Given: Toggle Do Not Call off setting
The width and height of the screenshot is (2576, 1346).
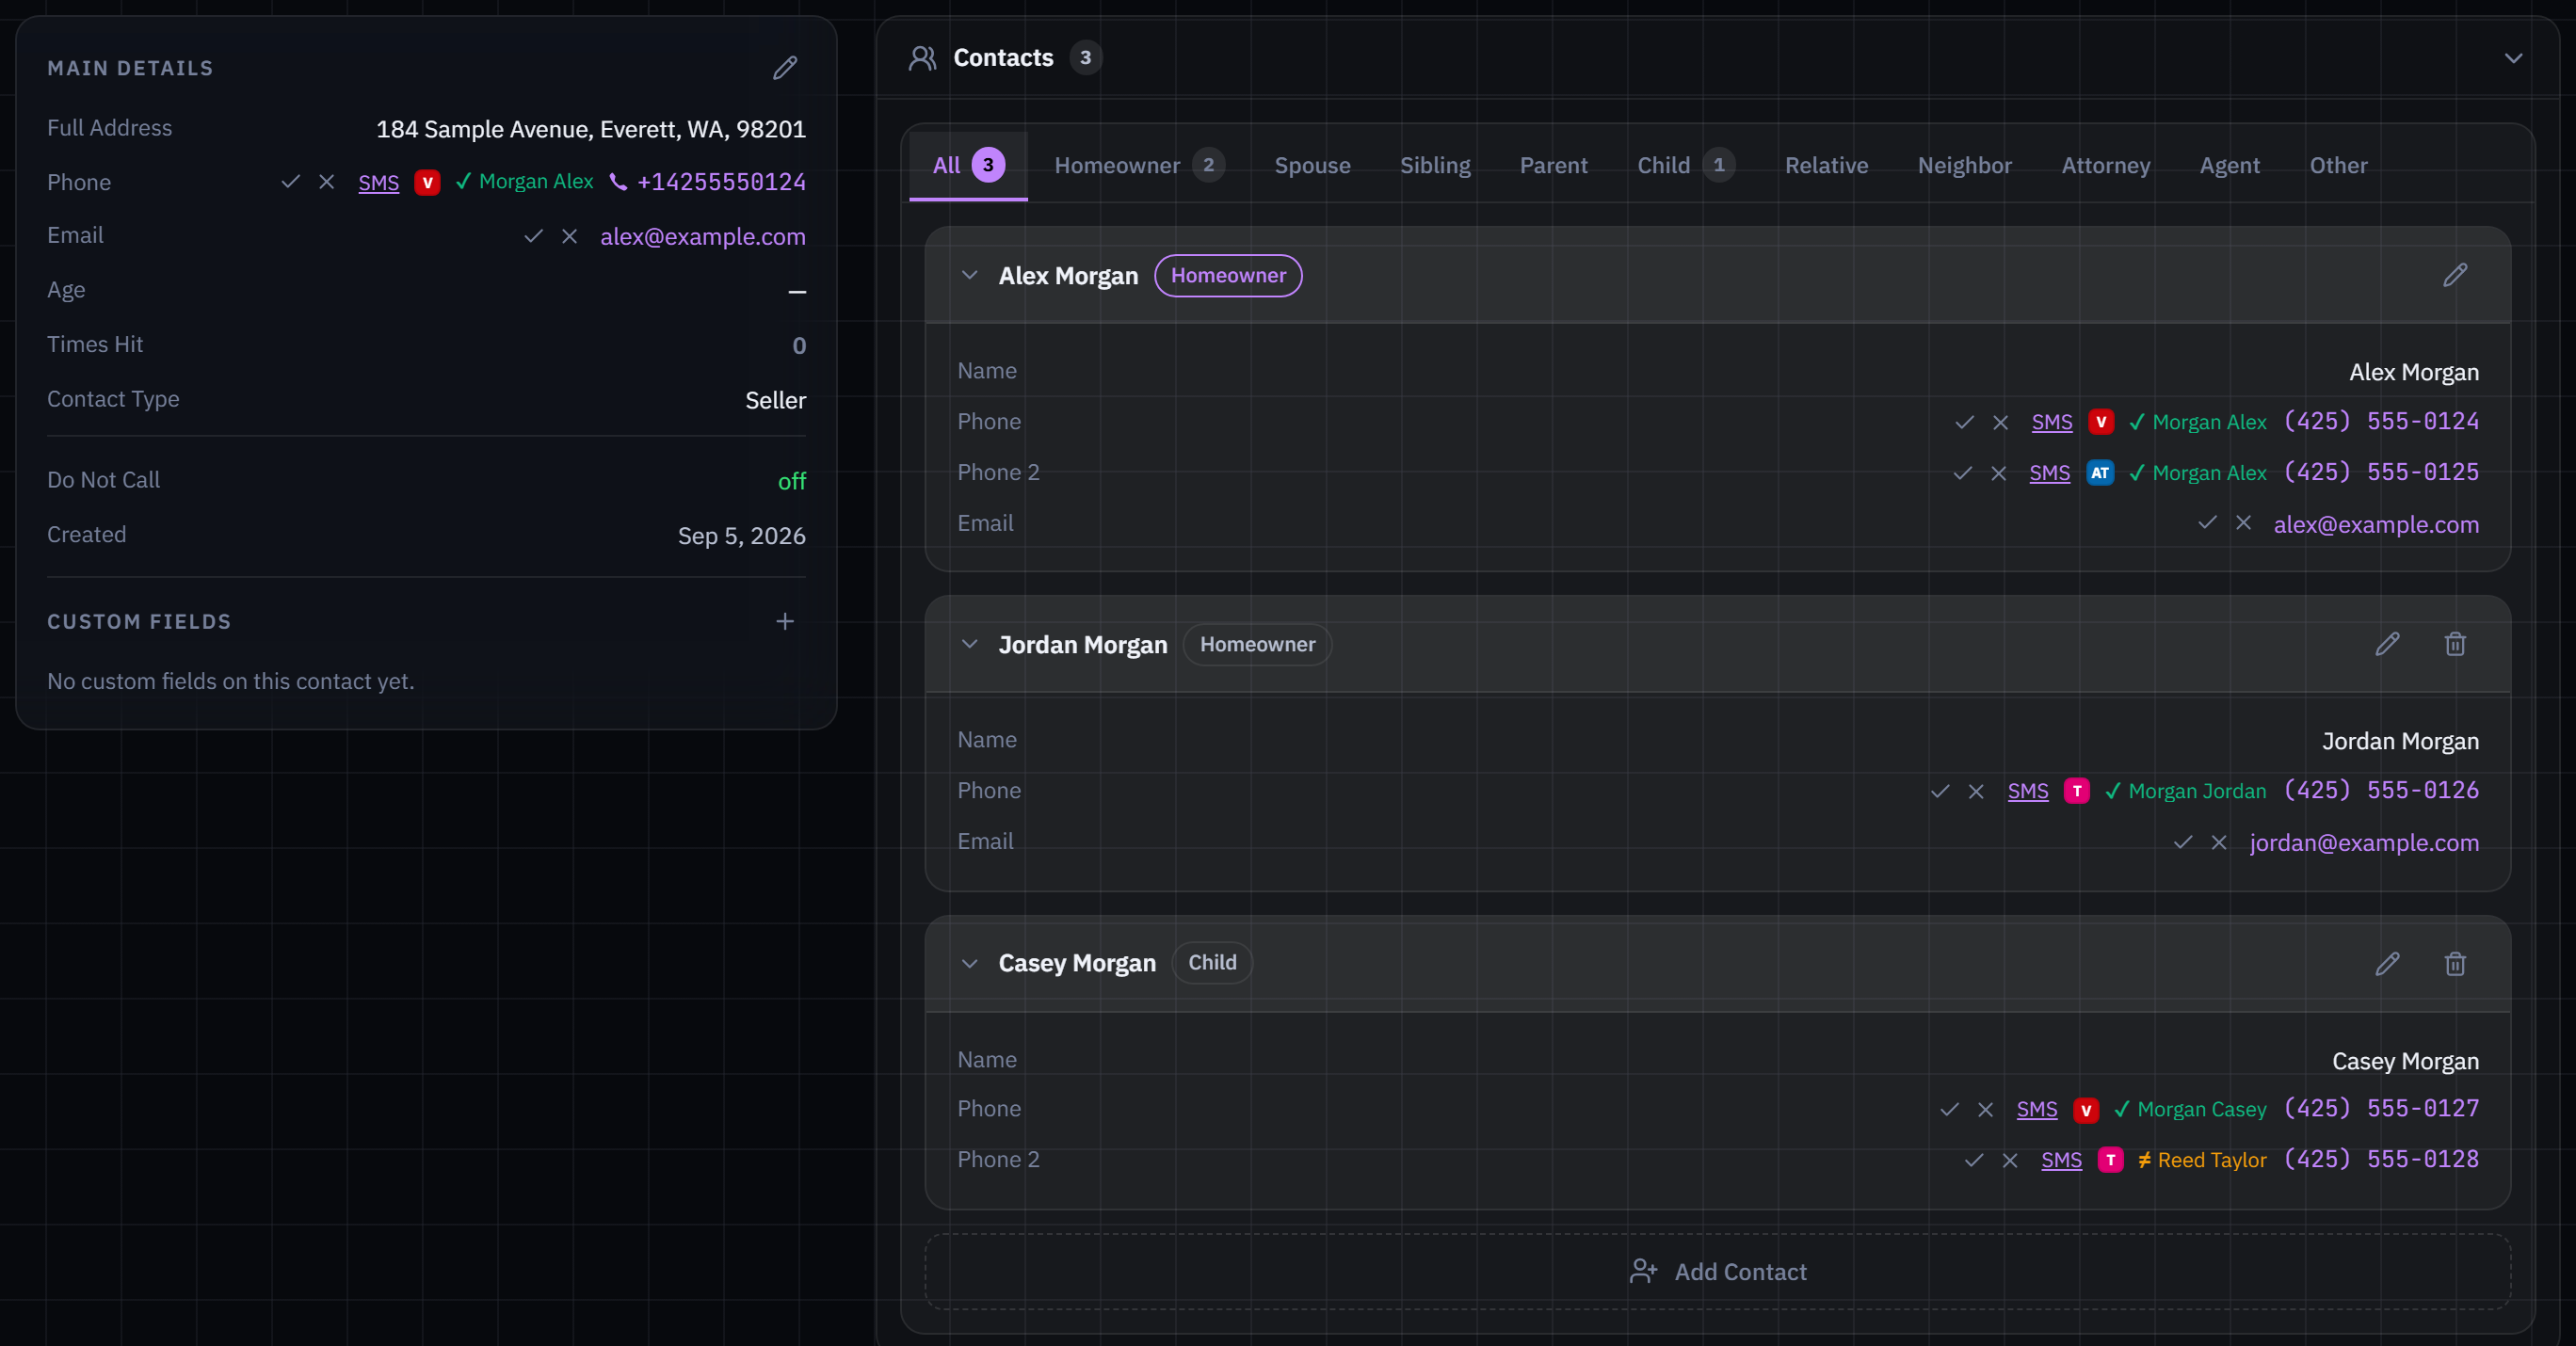Looking at the screenshot, I should tap(792, 482).
